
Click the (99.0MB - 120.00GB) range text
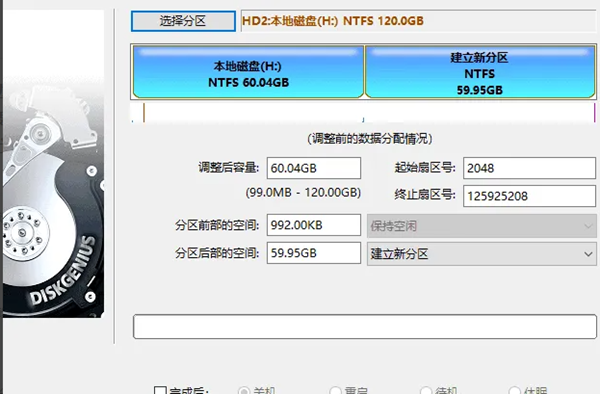tap(303, 192)
